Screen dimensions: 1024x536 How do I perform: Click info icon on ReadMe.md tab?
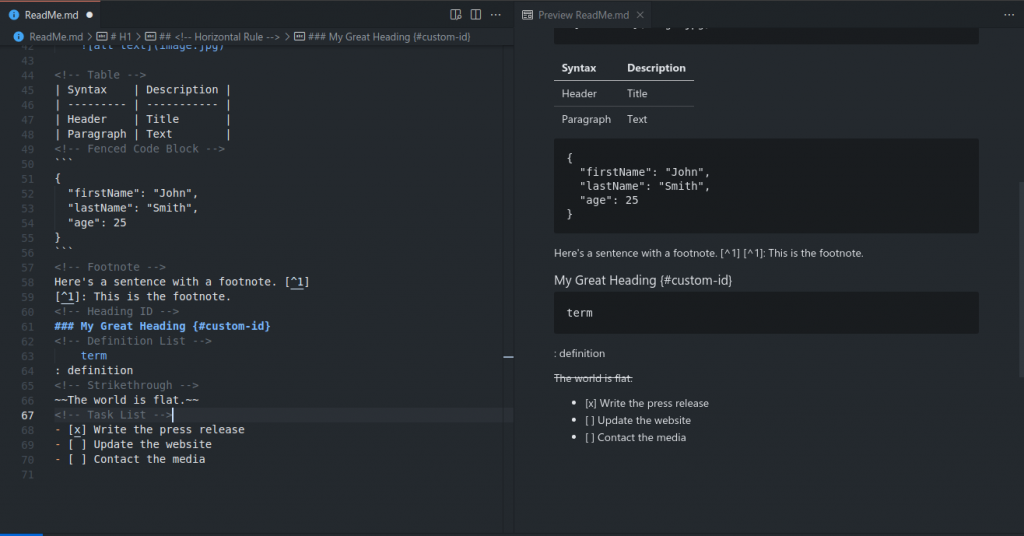tap(14, 14)
